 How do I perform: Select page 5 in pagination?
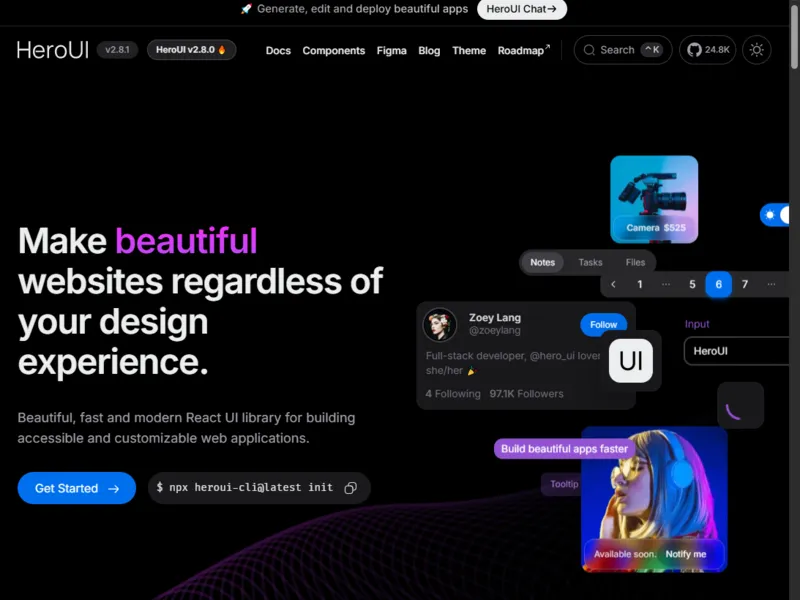point(692,284)
